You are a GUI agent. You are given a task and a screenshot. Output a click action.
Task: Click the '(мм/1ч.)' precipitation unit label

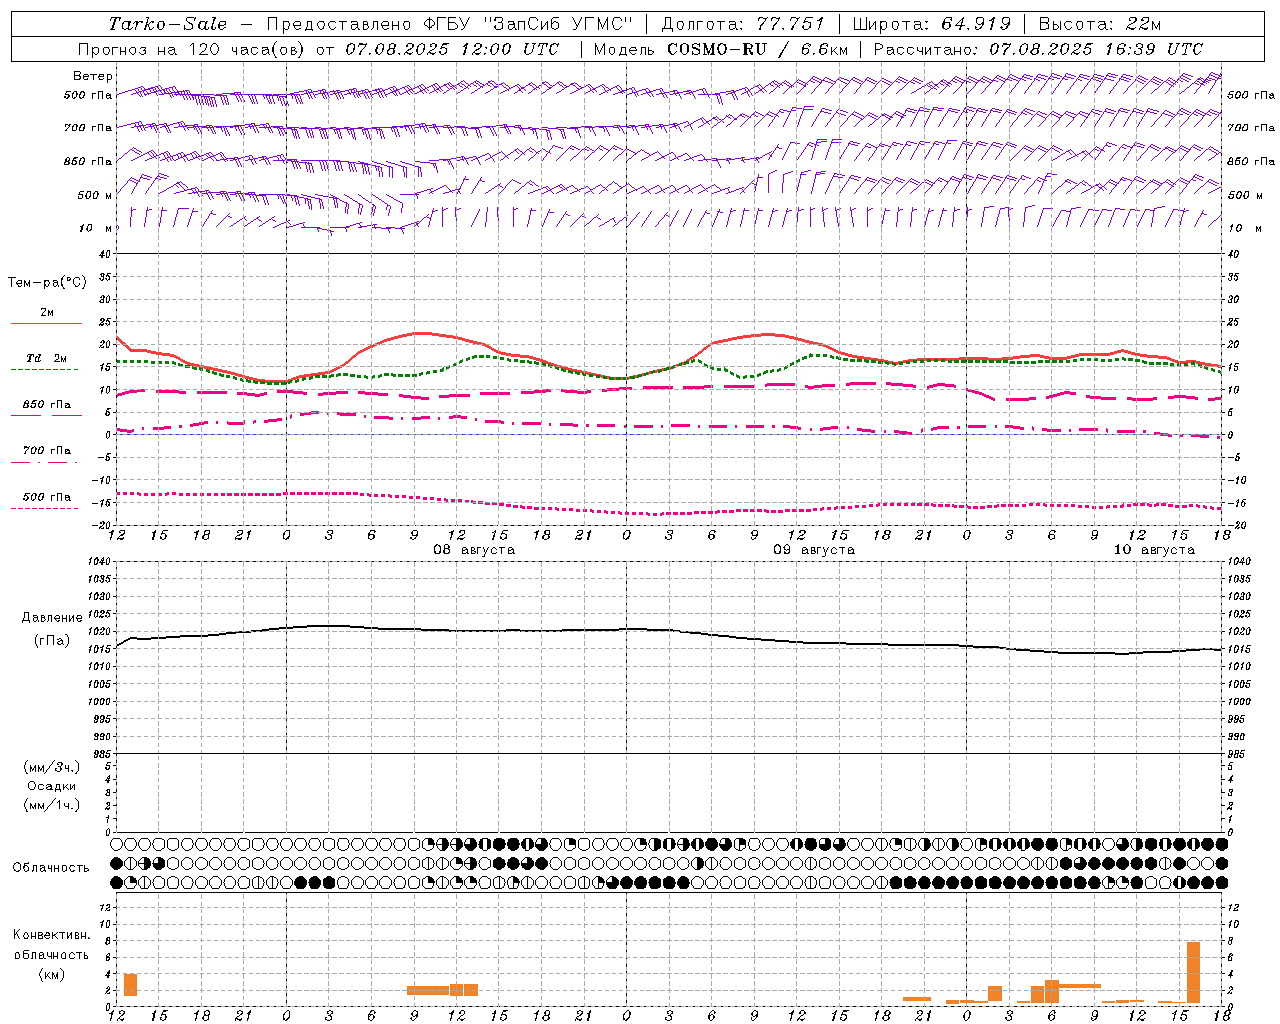pos(52,805)
